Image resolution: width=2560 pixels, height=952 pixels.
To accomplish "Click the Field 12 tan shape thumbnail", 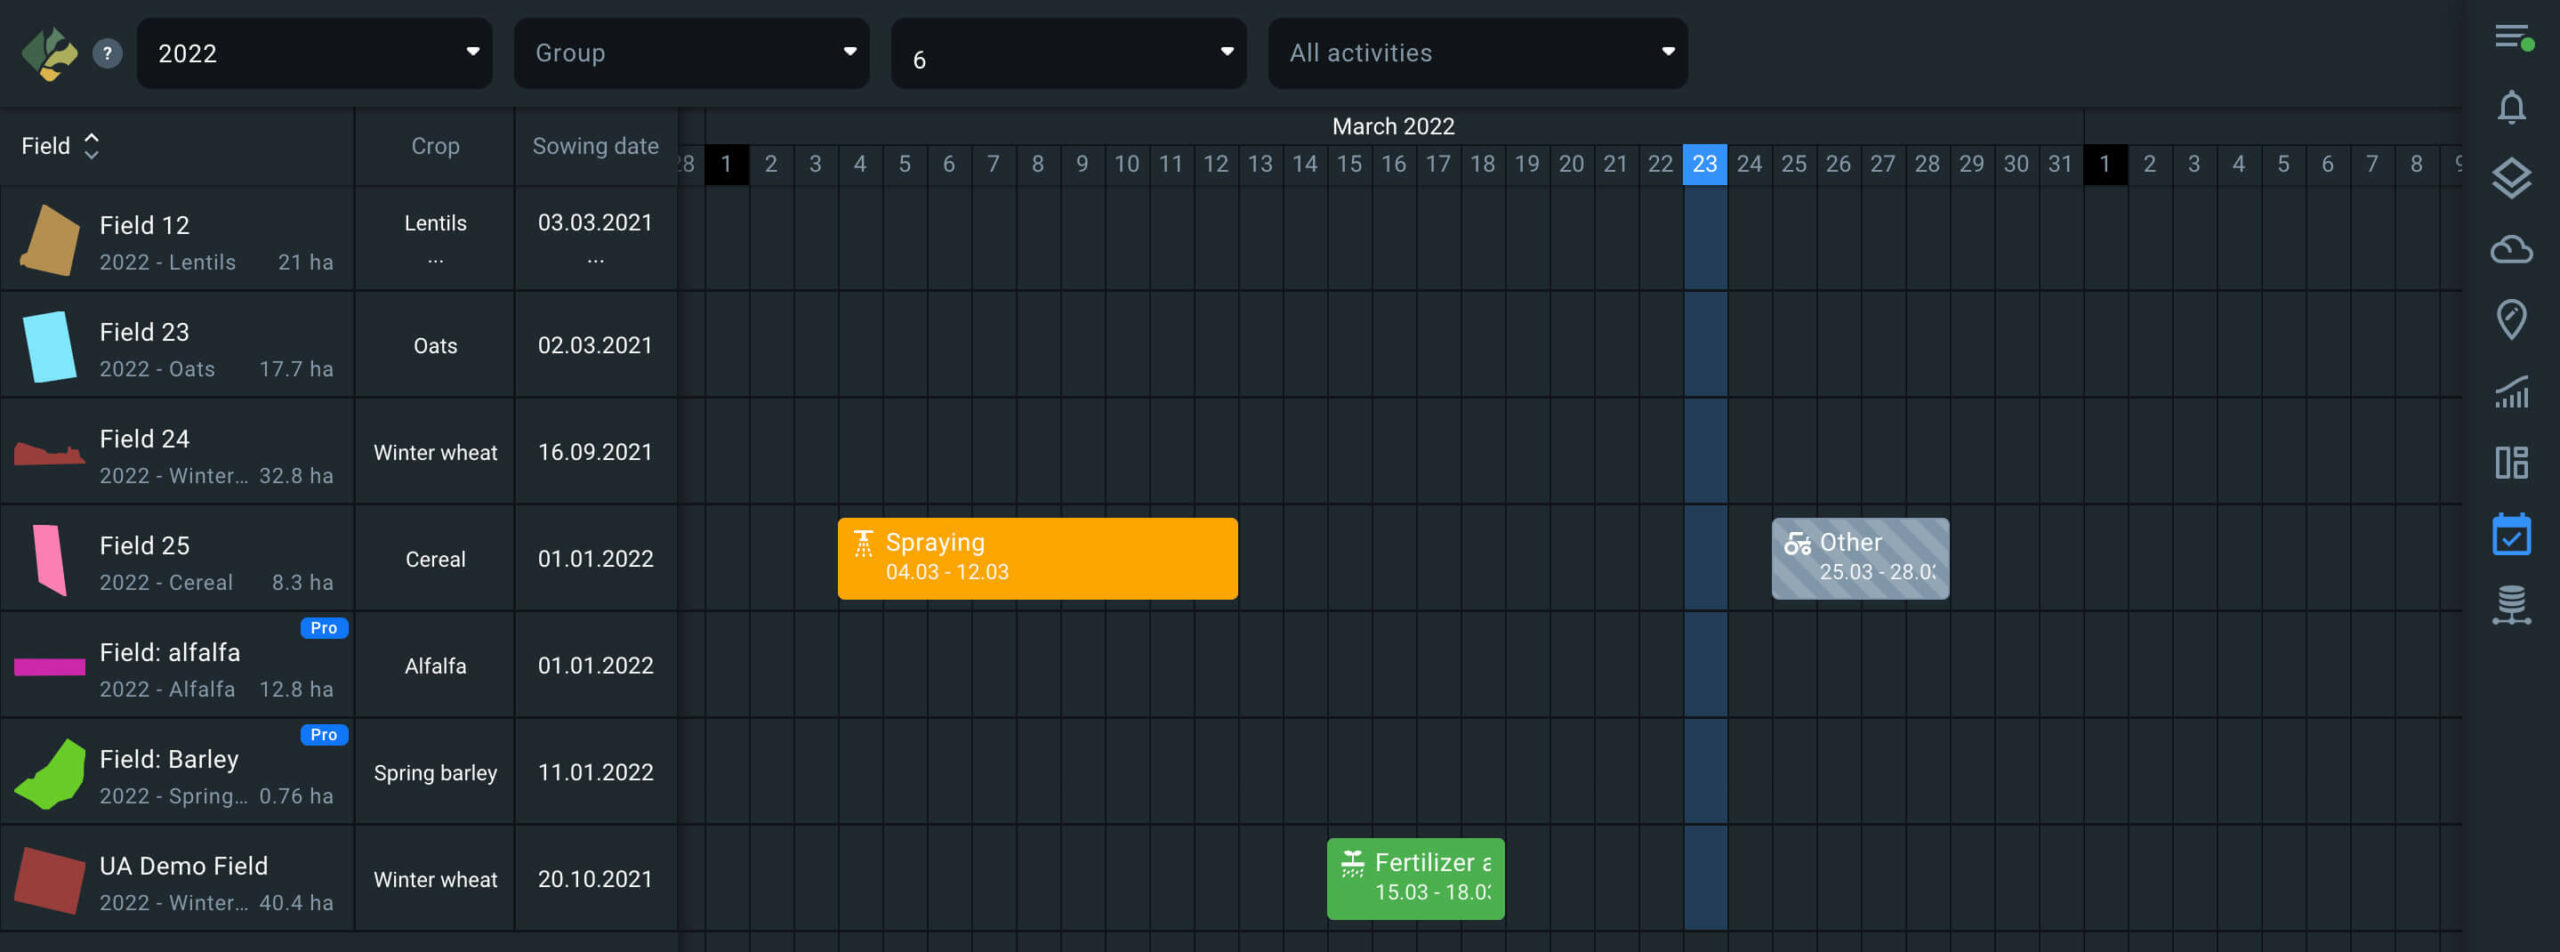I will point(50,240).
